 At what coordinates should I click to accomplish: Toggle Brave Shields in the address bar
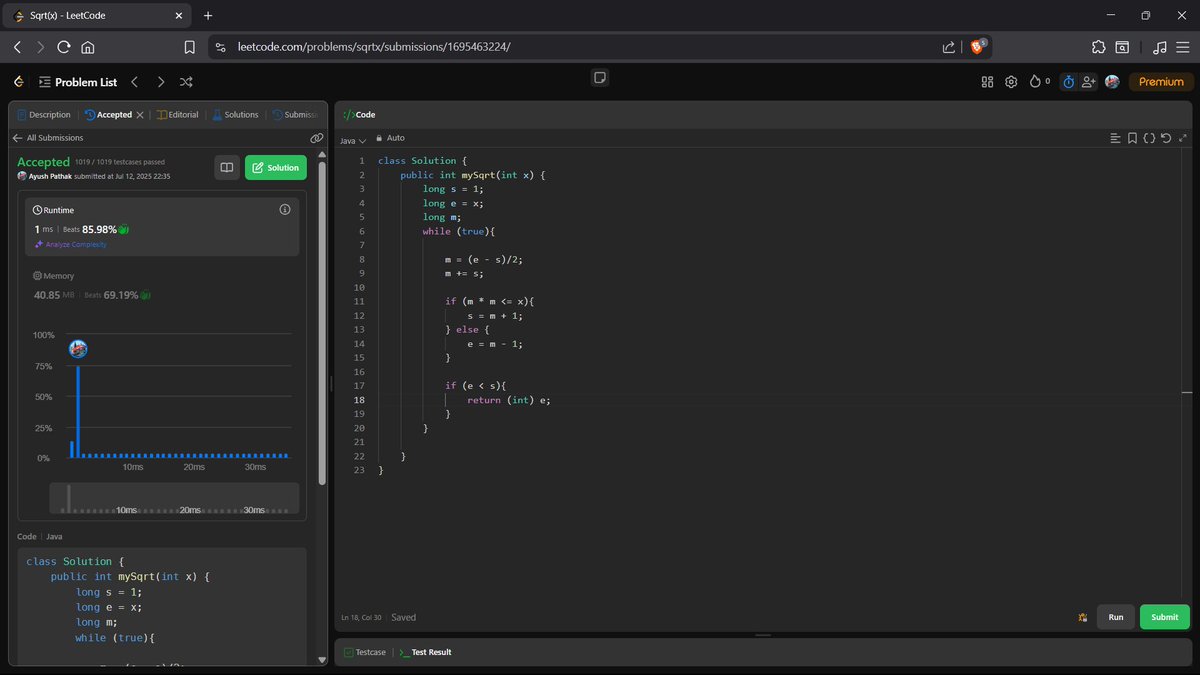click(x=977, y=46)
